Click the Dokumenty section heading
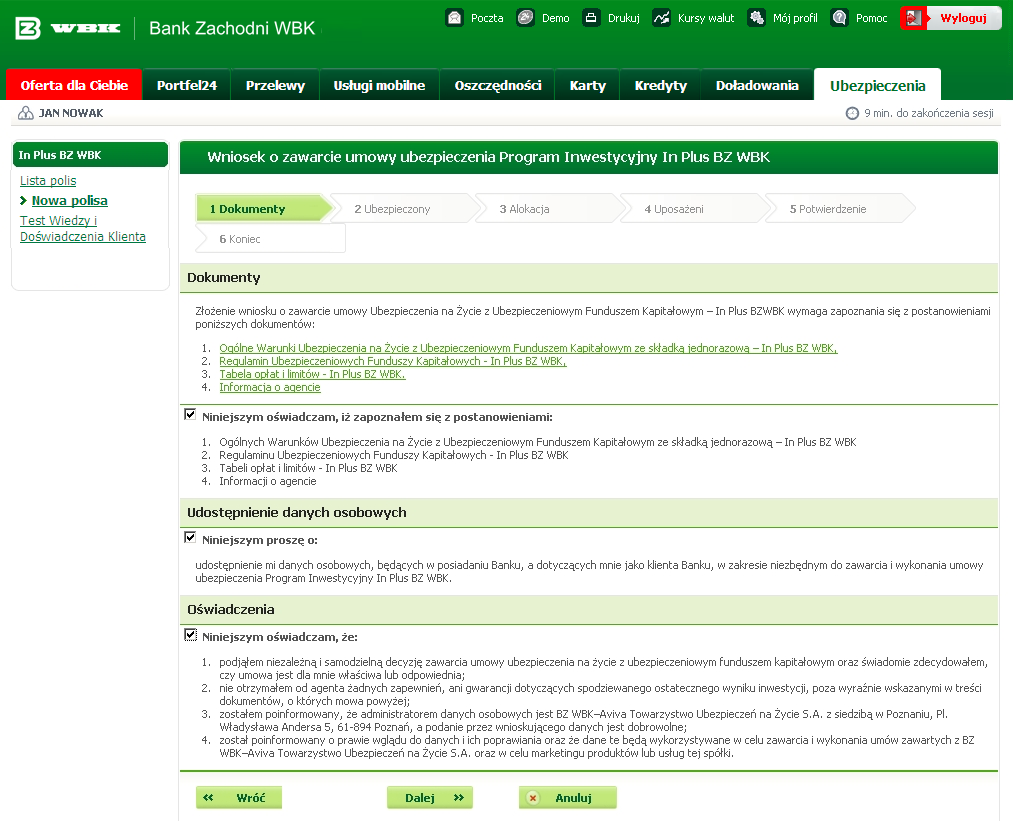This screenshot has width=1013, height=821. point(224,278)
